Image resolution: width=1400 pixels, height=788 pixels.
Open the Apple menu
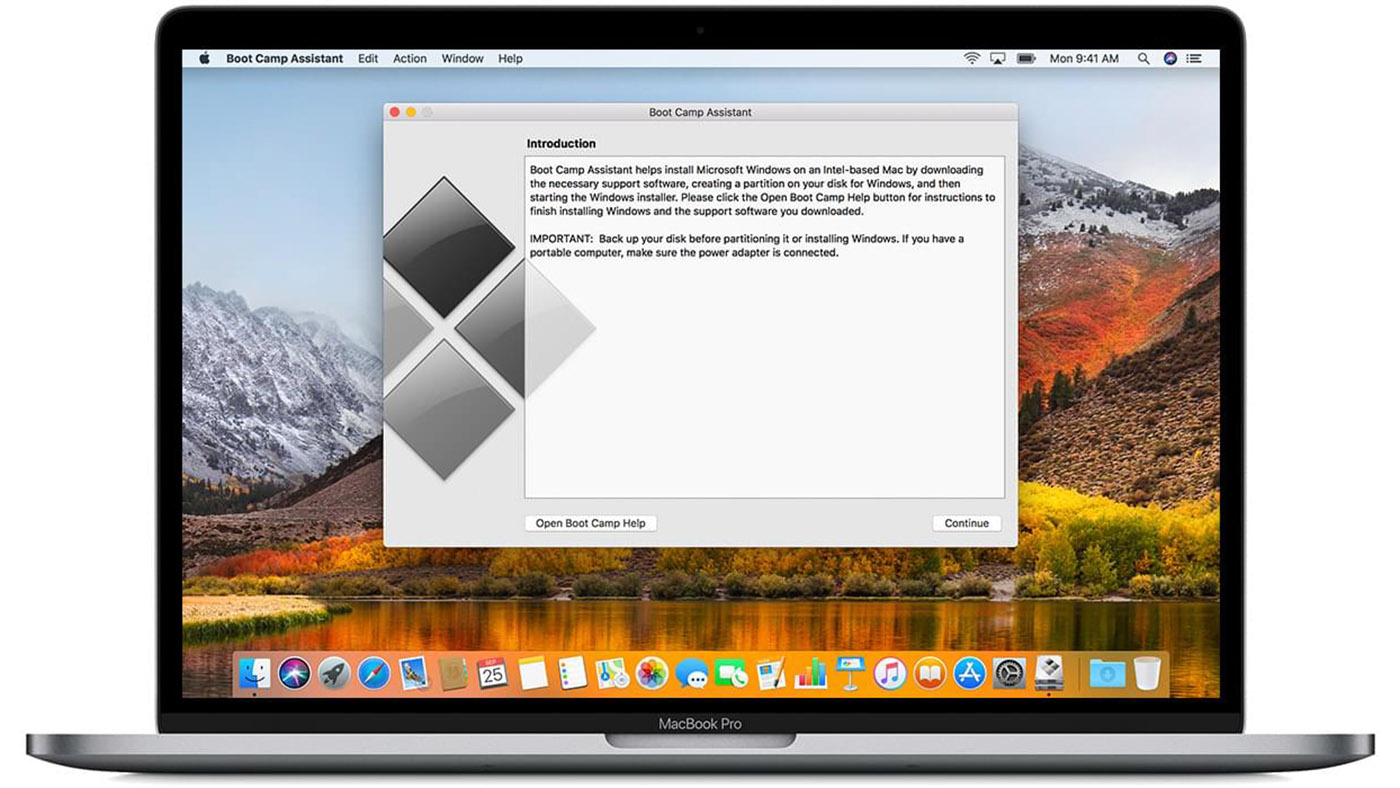[206, 58]
